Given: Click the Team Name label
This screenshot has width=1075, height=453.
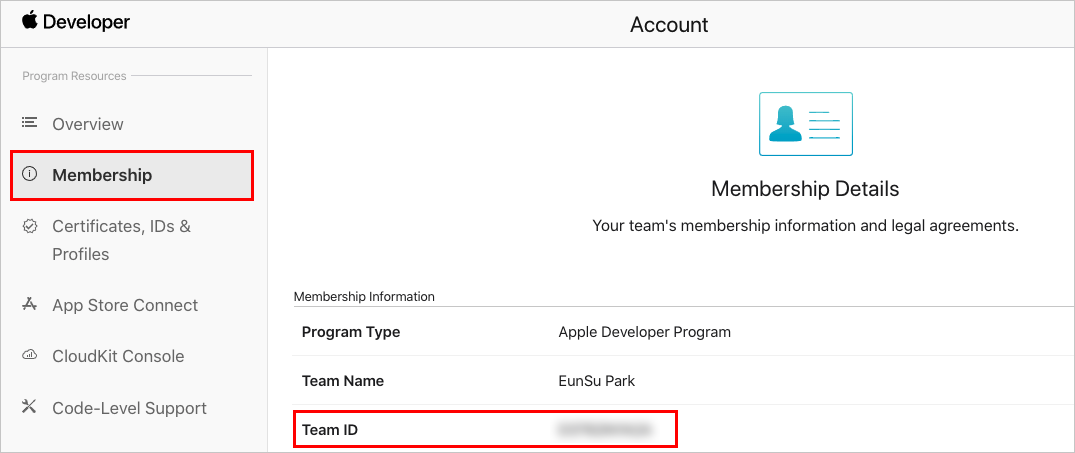Looking at the screenshot, I should [x=343, y=381].
